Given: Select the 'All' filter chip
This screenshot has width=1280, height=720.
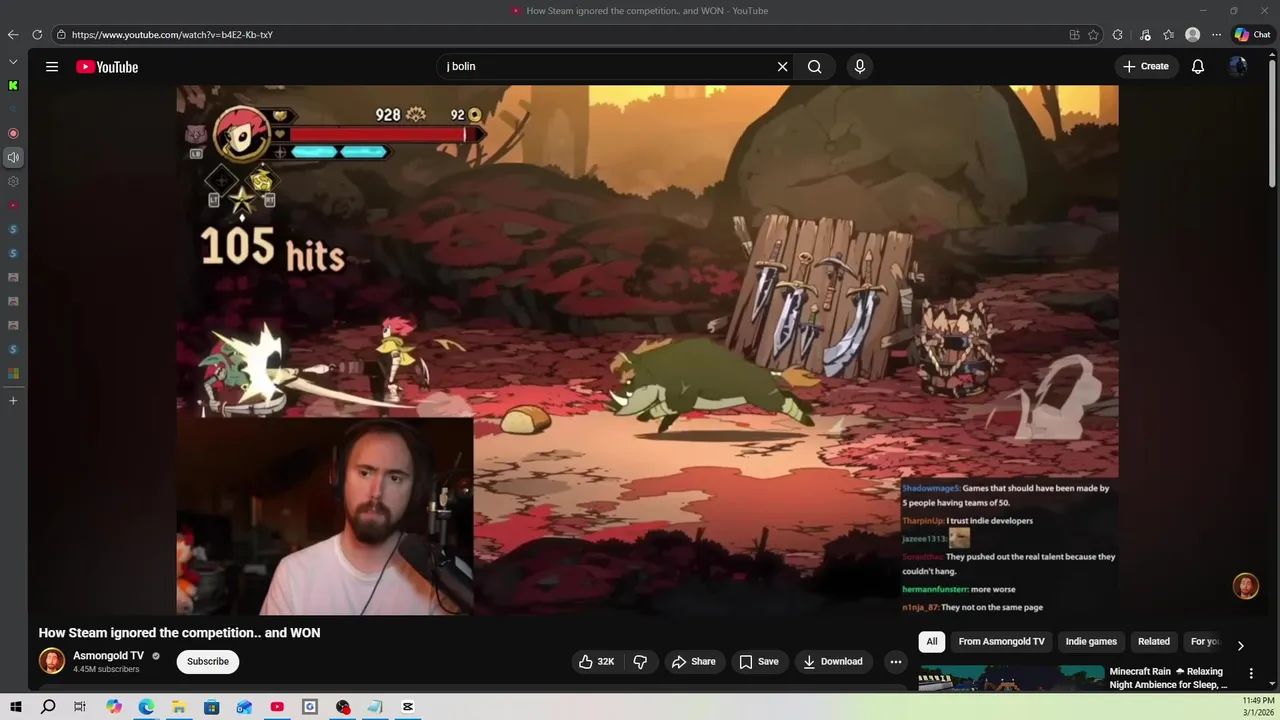Looking at the screenshot, I should tap(932, 642).
